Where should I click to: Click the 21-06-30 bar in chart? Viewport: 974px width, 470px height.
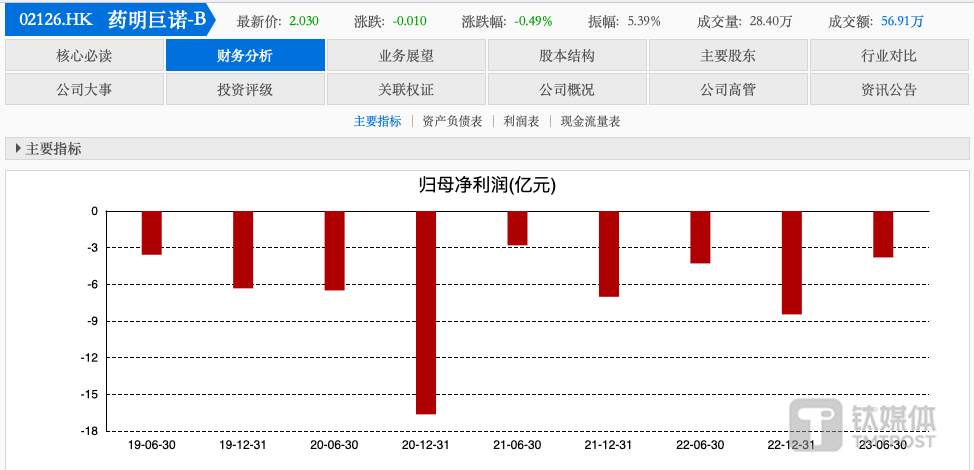pos(517,228)
